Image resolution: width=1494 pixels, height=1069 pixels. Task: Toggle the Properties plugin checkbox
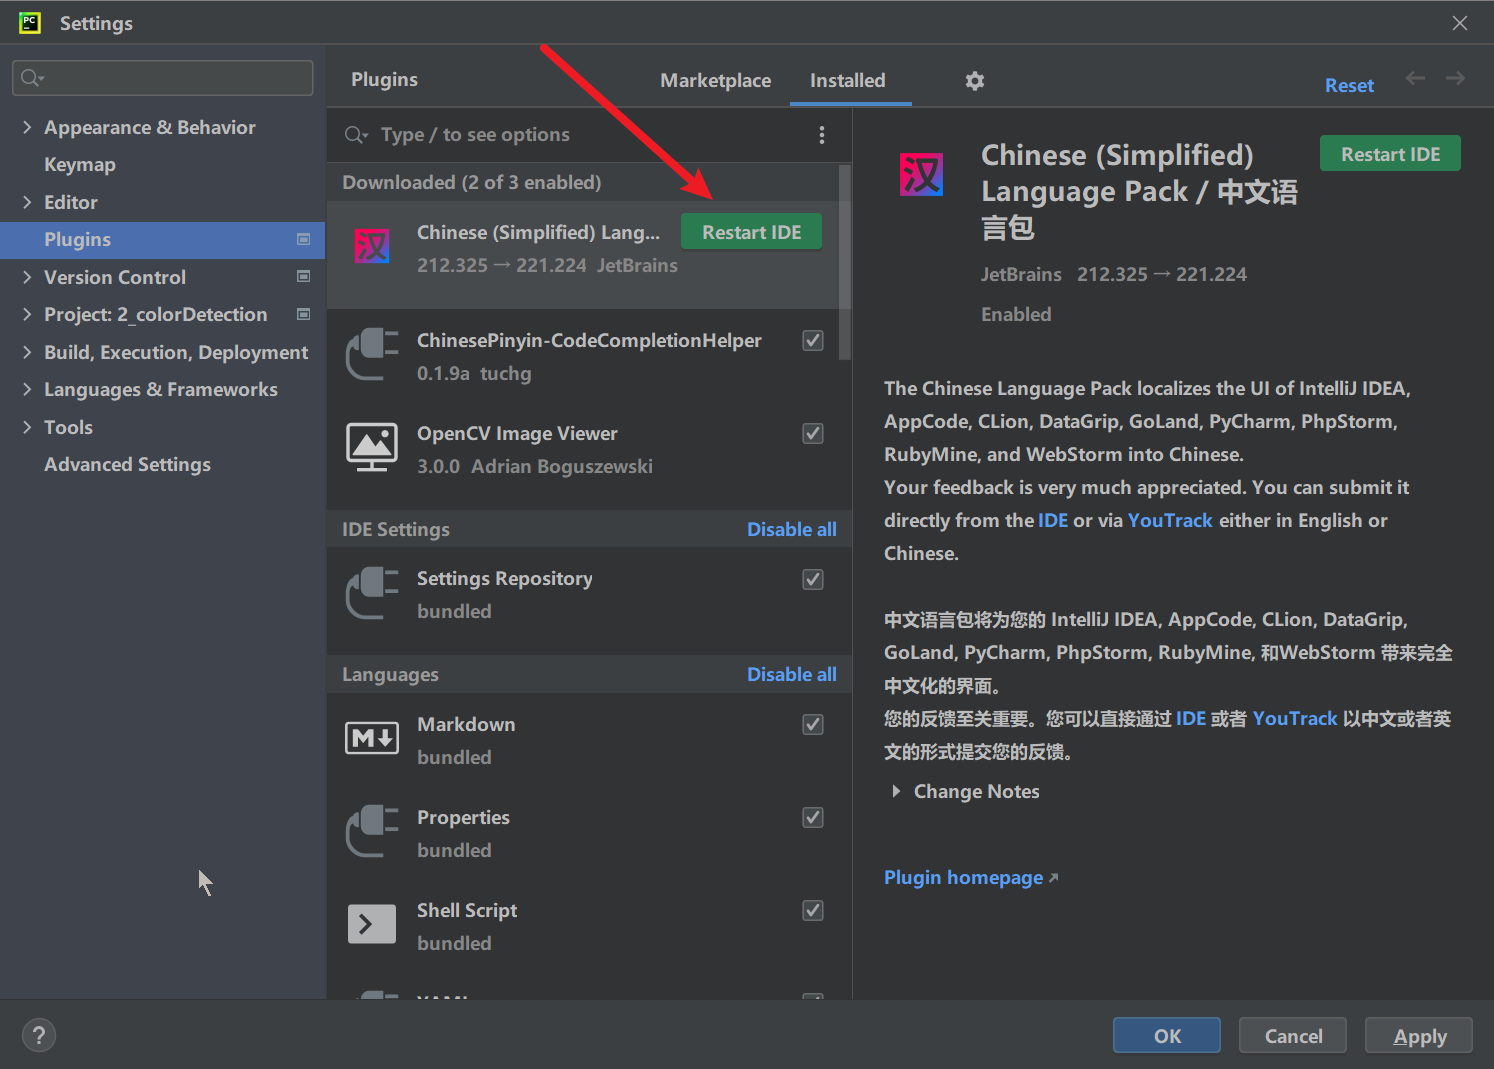point(813,817)
